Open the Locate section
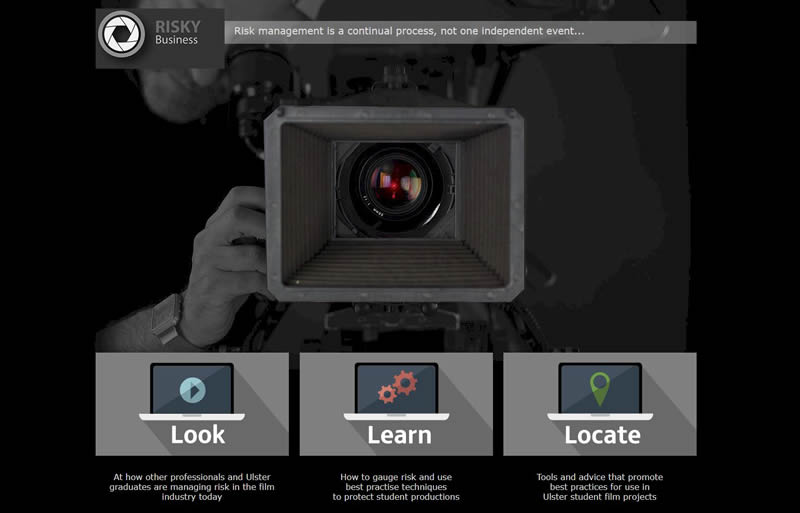The height and width of the screenshot is (513, 800). [600, 404]
